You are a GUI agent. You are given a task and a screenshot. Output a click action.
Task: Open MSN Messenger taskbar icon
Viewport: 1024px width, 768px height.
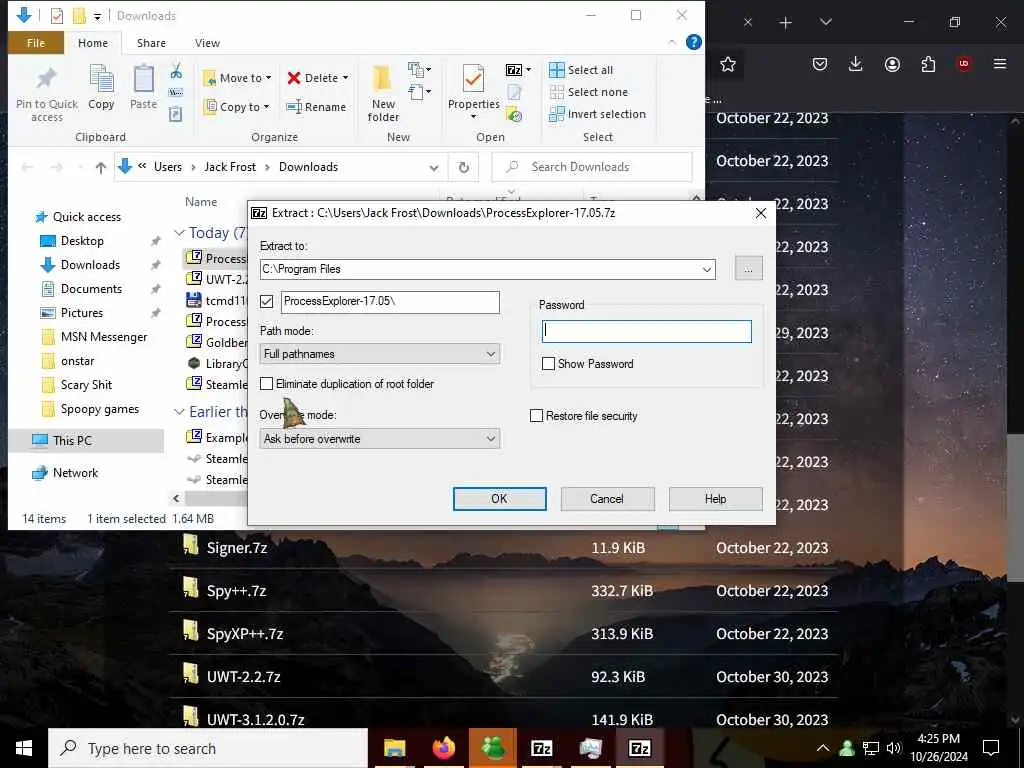492,748
